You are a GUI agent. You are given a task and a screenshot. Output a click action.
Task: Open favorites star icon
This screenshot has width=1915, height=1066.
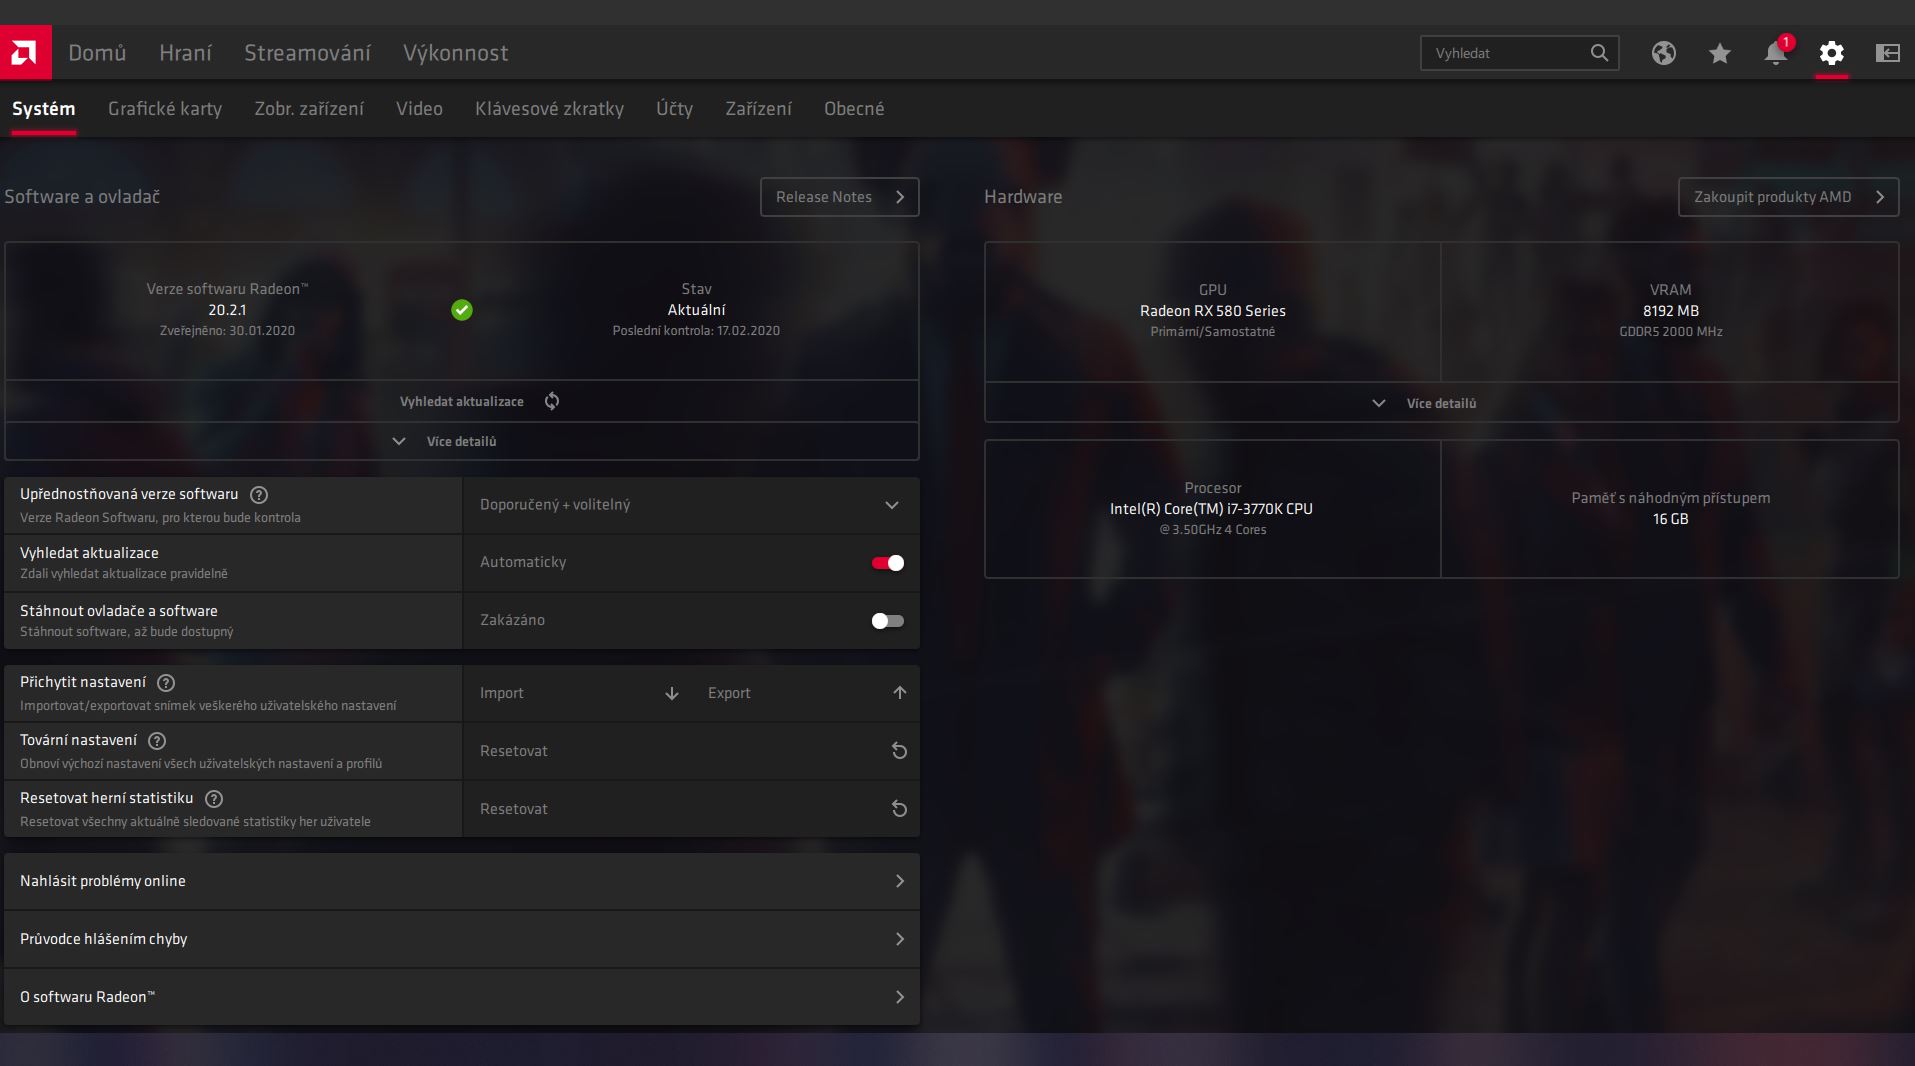tap(1719, 53)
